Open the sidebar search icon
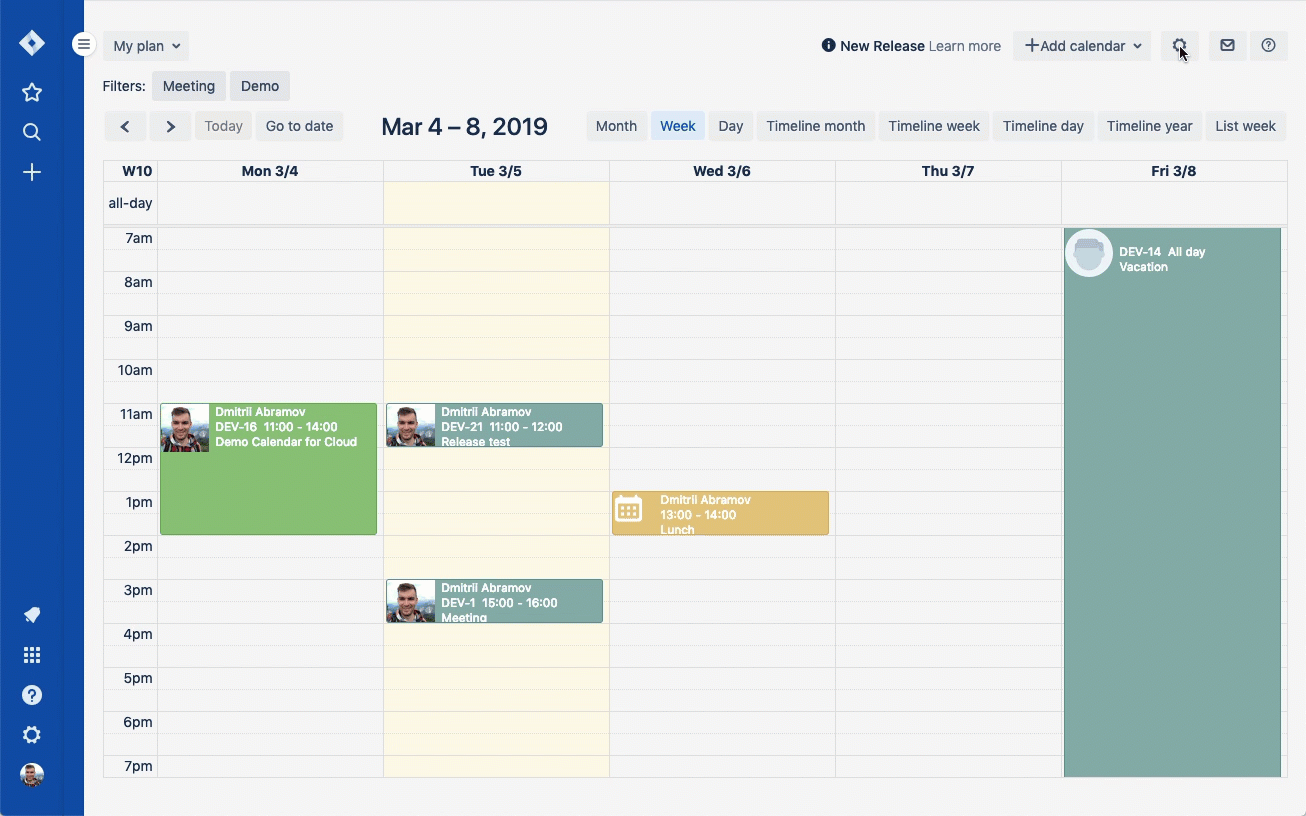 click(x=32, y=132)
